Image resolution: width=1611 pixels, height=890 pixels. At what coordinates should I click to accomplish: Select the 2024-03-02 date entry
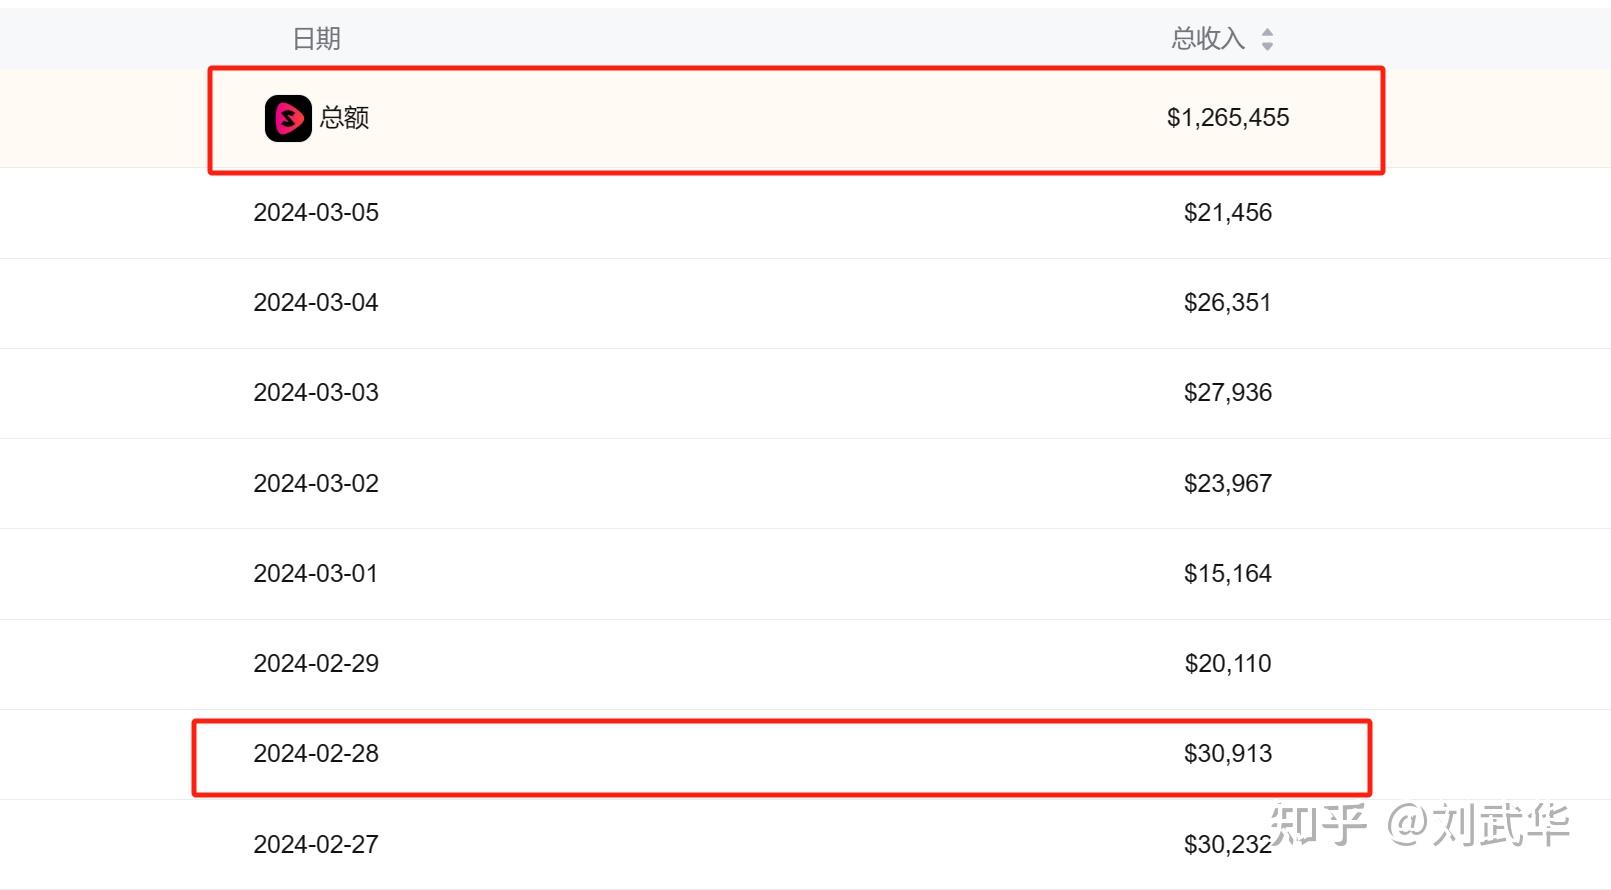(x=316, y=483)
